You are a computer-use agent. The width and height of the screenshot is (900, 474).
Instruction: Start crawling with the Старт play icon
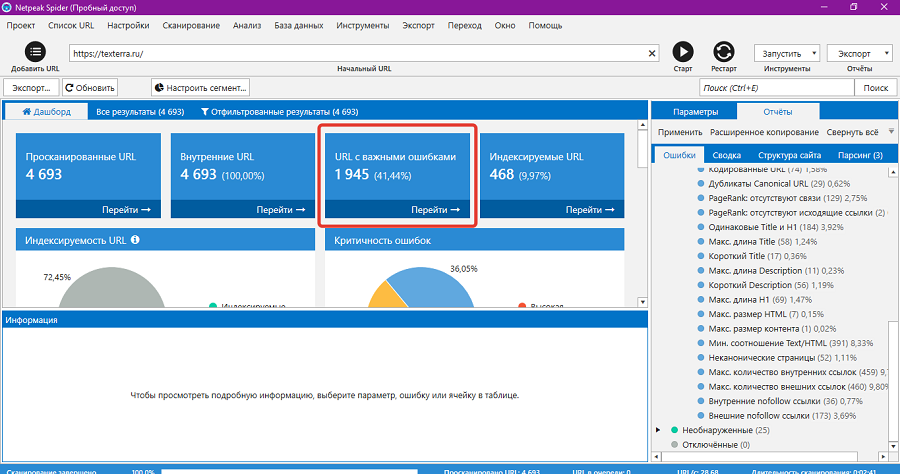tap(682, 52)
